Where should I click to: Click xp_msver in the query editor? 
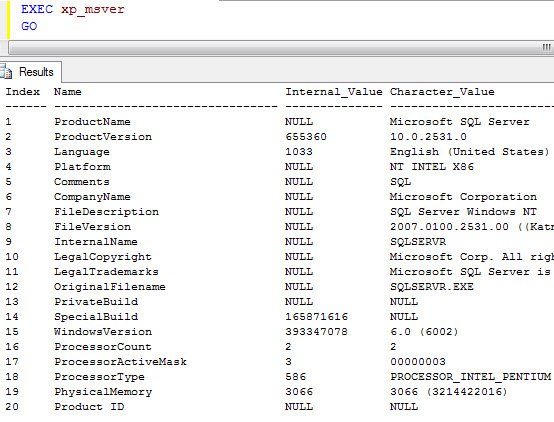pyautogui.click(x=93, y=10)
